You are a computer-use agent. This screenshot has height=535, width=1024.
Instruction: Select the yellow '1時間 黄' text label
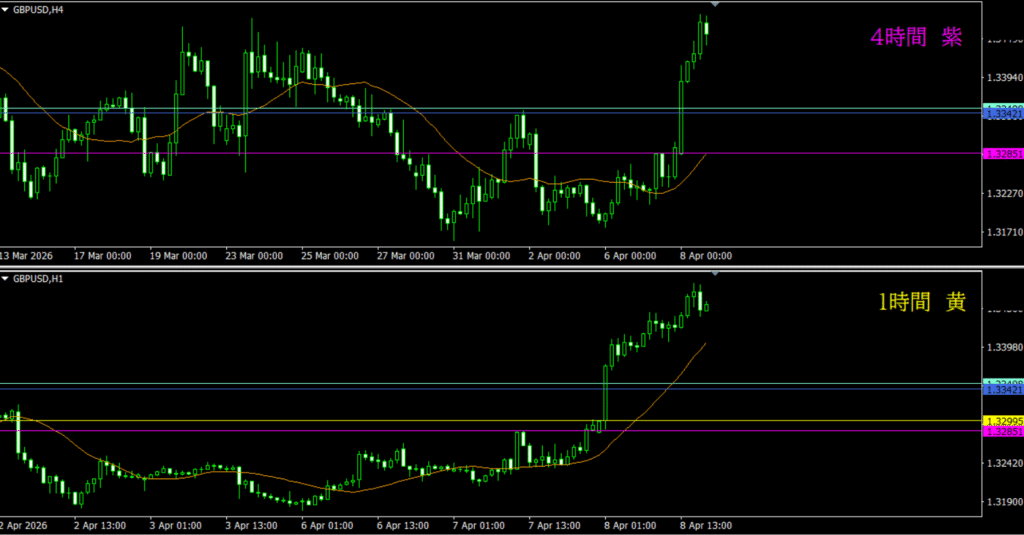[921, 303]
